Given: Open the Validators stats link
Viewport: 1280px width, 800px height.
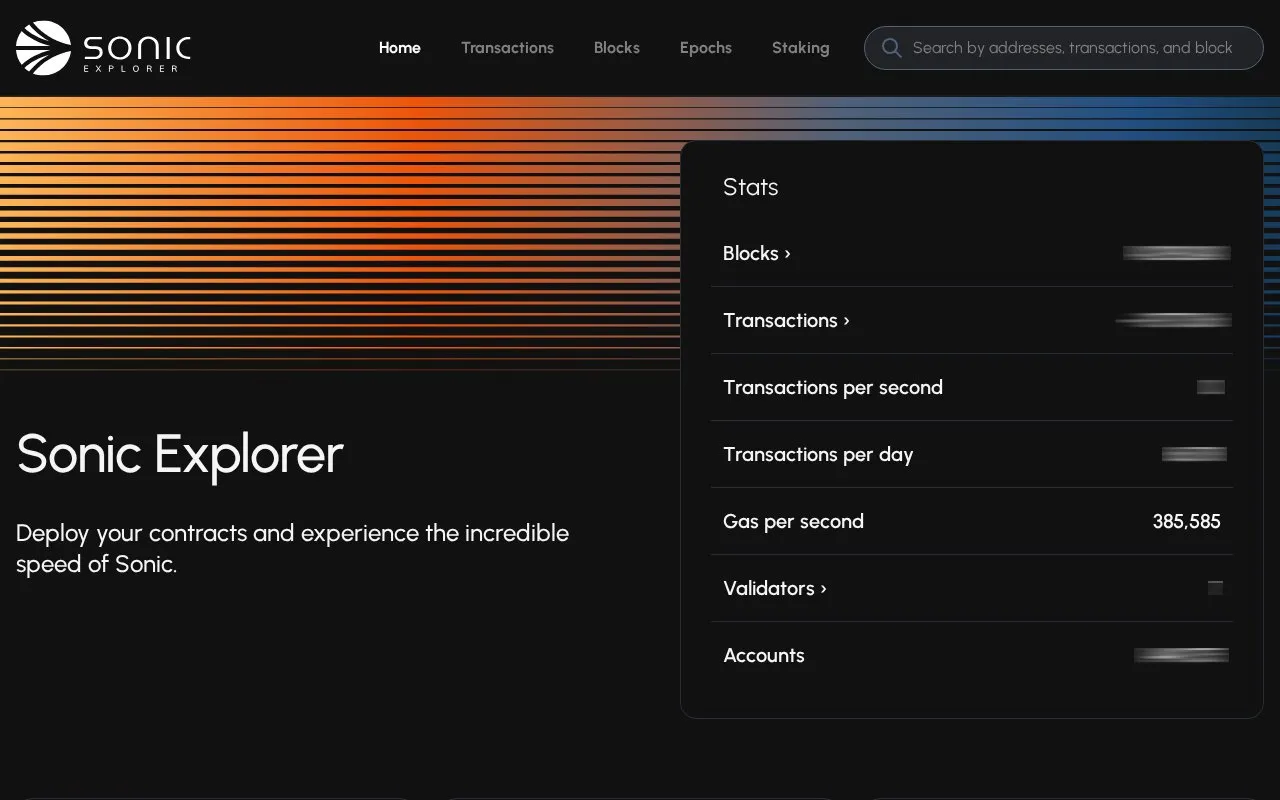Looking at the screenshot, I should coord(775,588).
